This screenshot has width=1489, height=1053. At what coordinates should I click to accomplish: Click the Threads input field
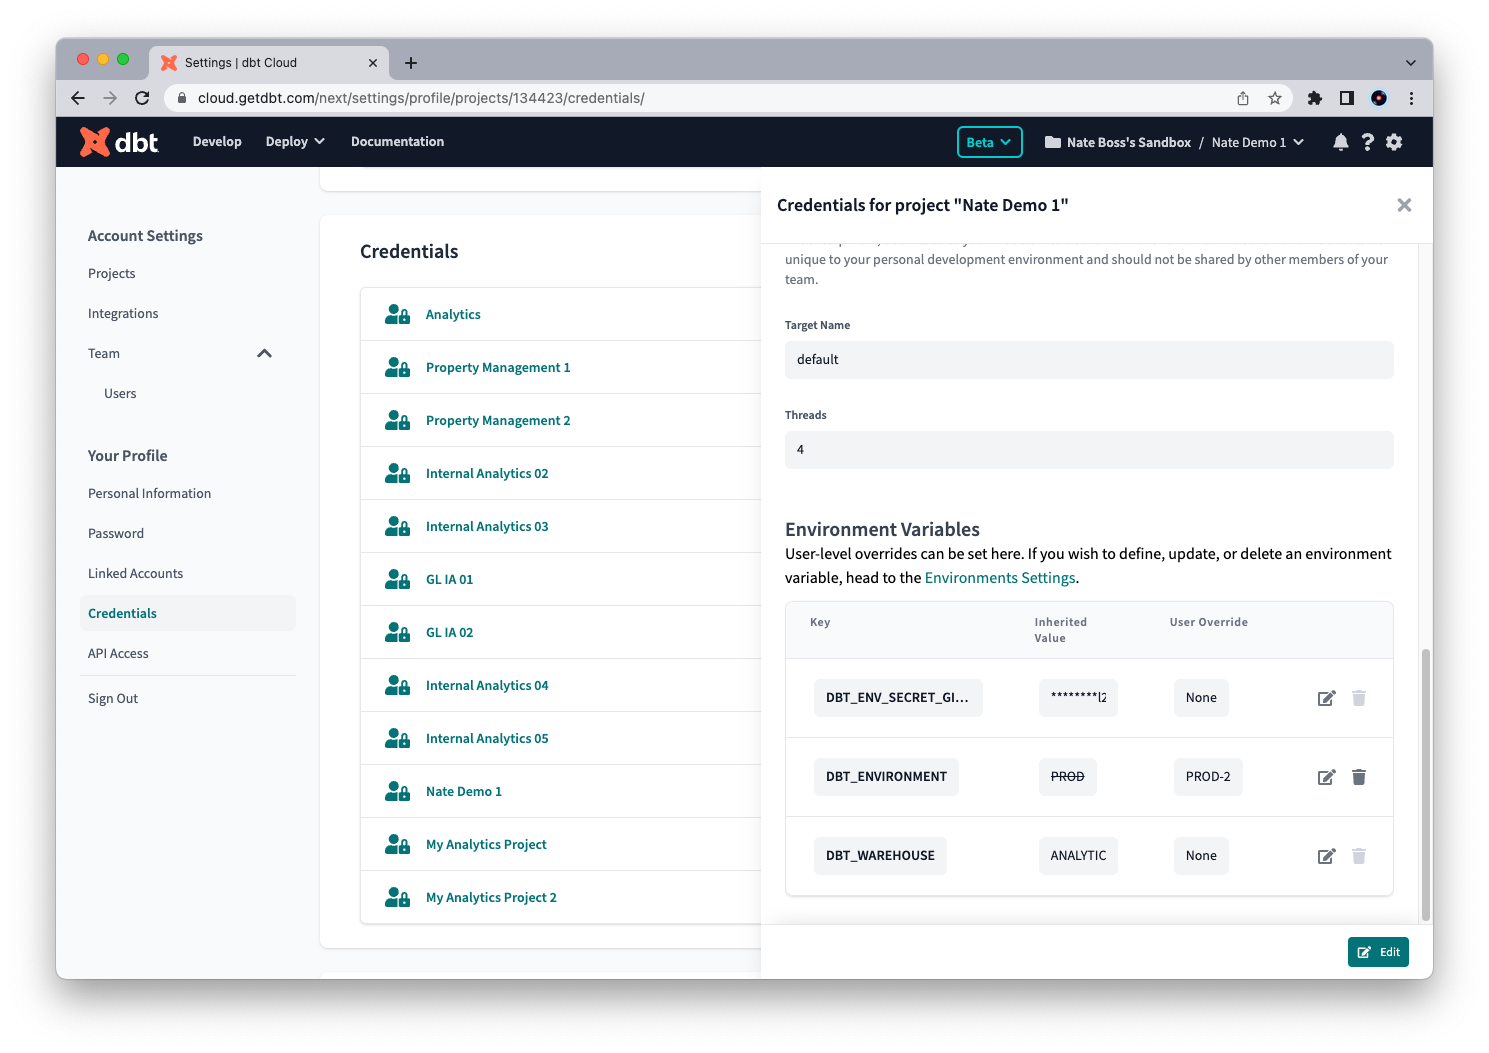click(x=1089, y=449)
